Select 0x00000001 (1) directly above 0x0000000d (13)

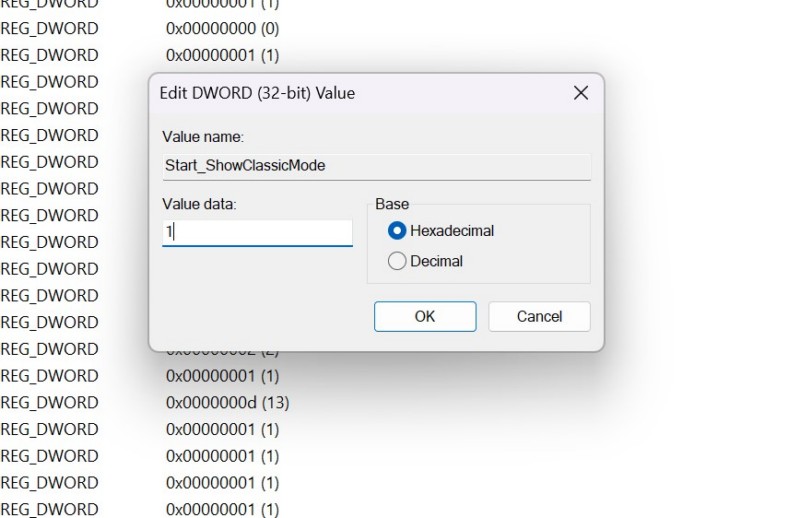pyautogui.click(x=222, y=376)
